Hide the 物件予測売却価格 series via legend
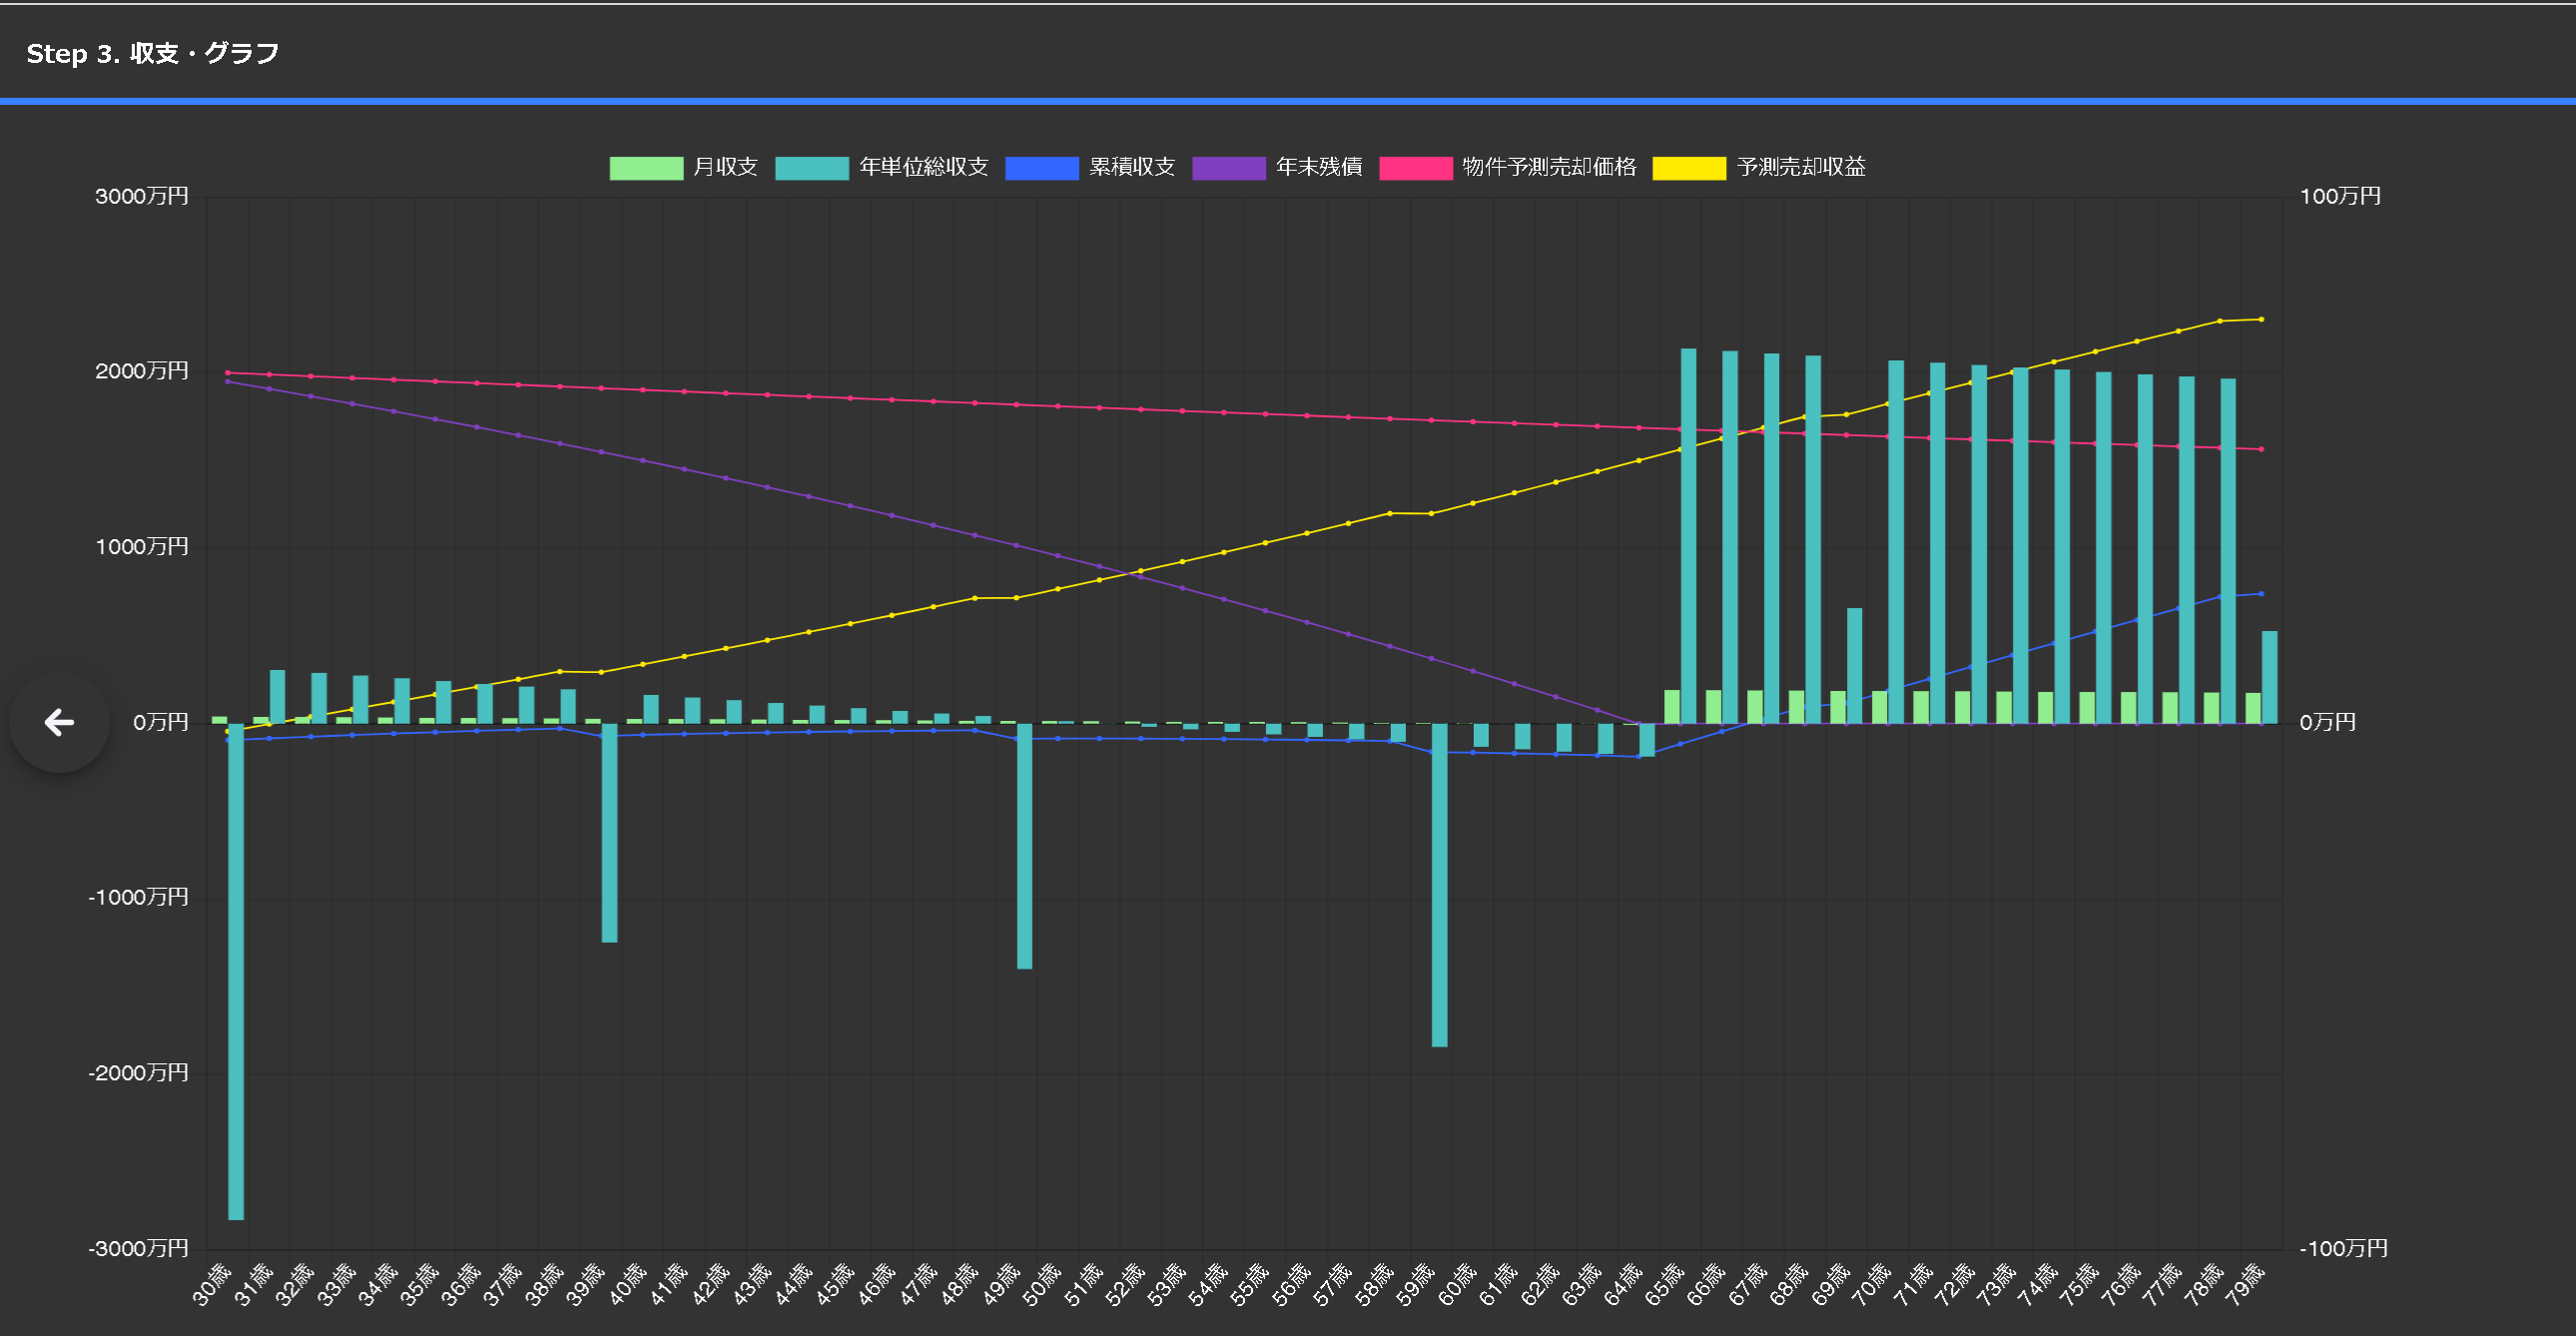Screen dimensions: 2576x1336 (x=1548, y=167)
